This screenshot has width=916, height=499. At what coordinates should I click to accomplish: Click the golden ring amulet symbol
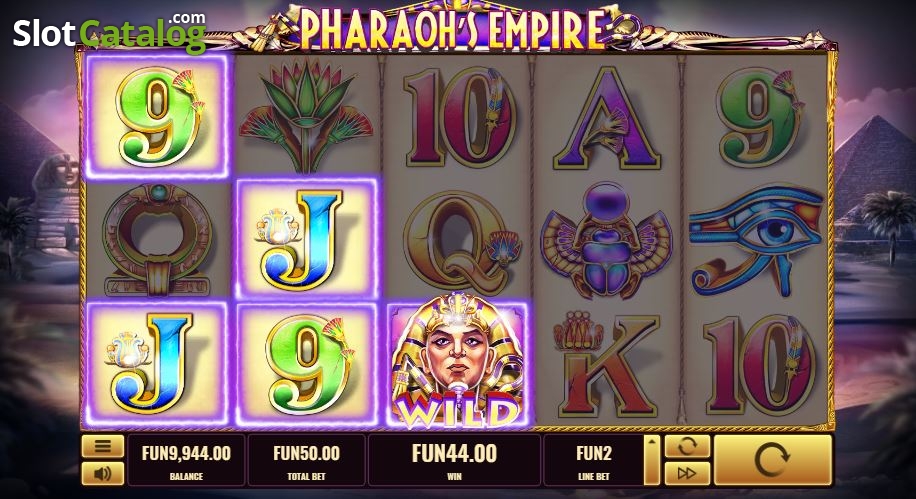156,240
